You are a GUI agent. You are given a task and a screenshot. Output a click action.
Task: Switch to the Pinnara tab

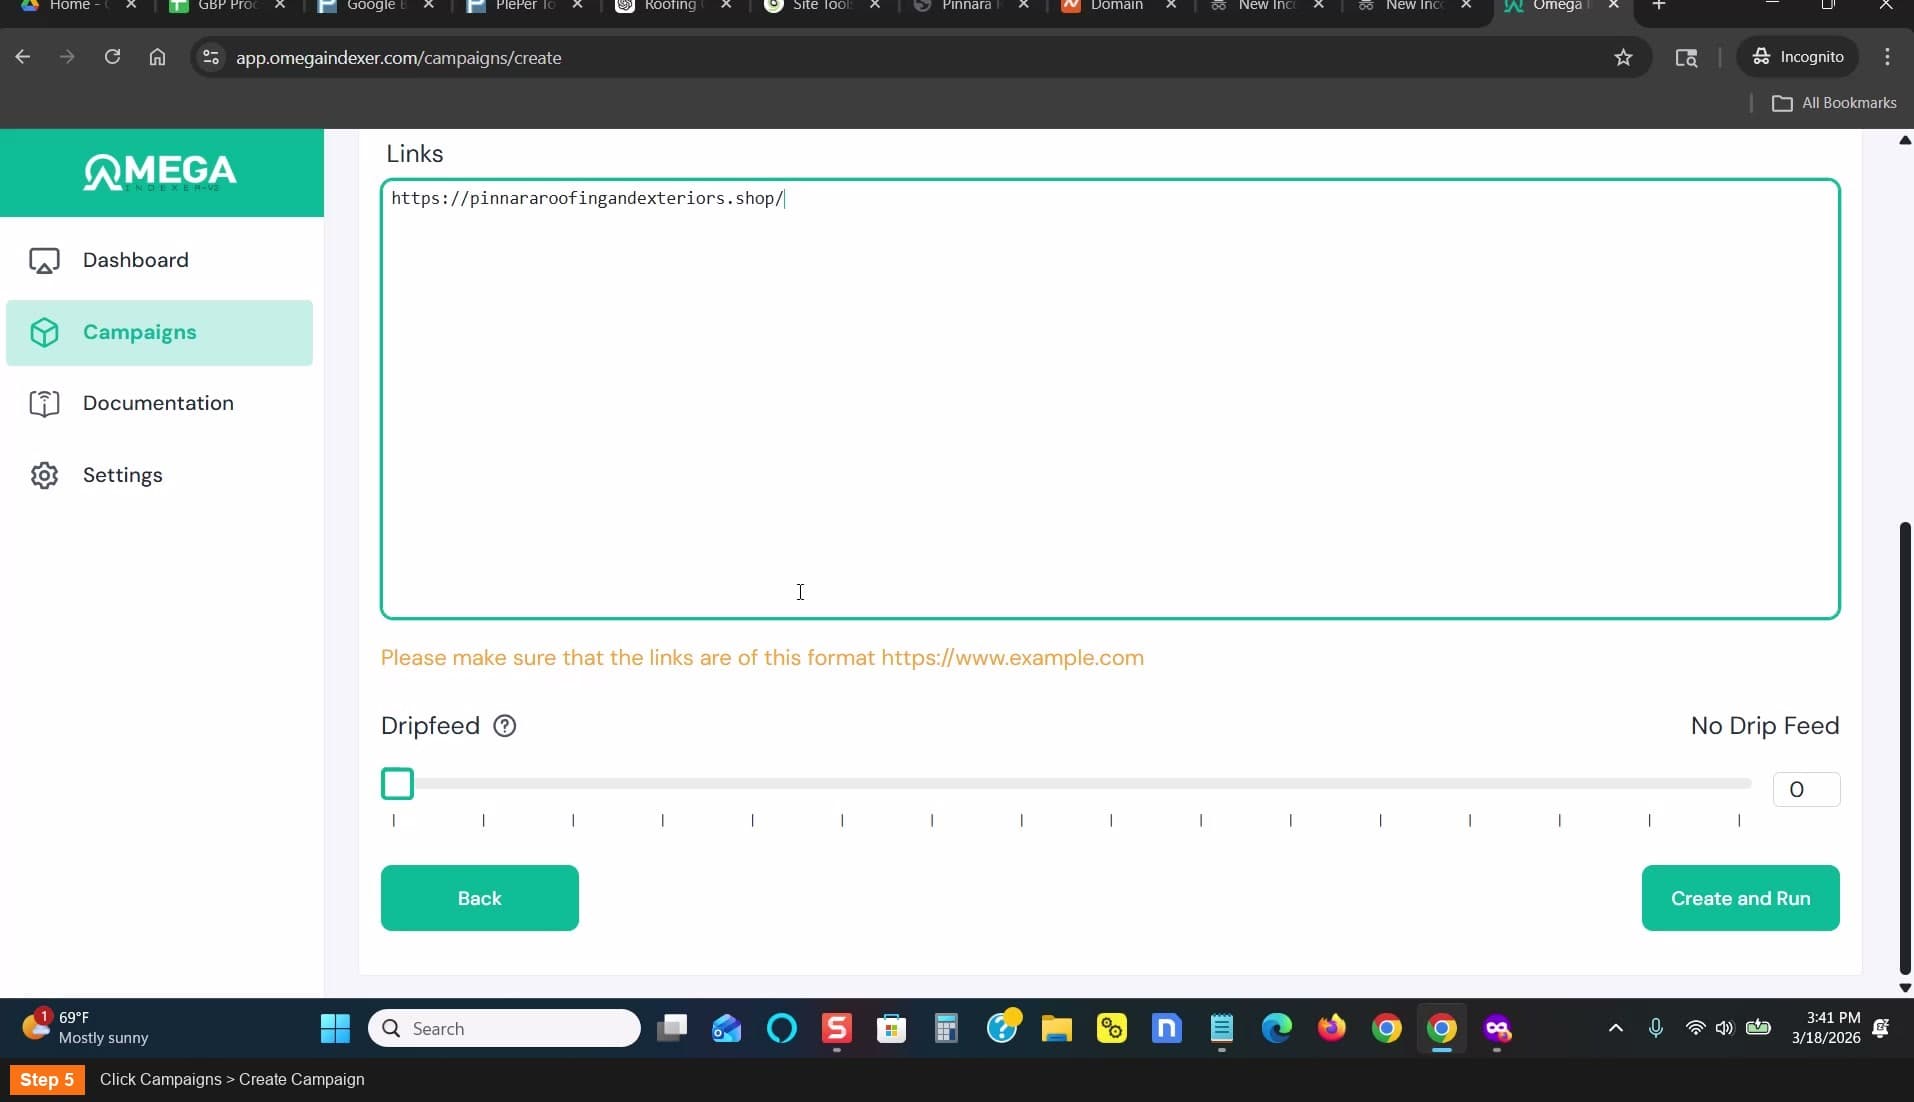tap(969, 6)
